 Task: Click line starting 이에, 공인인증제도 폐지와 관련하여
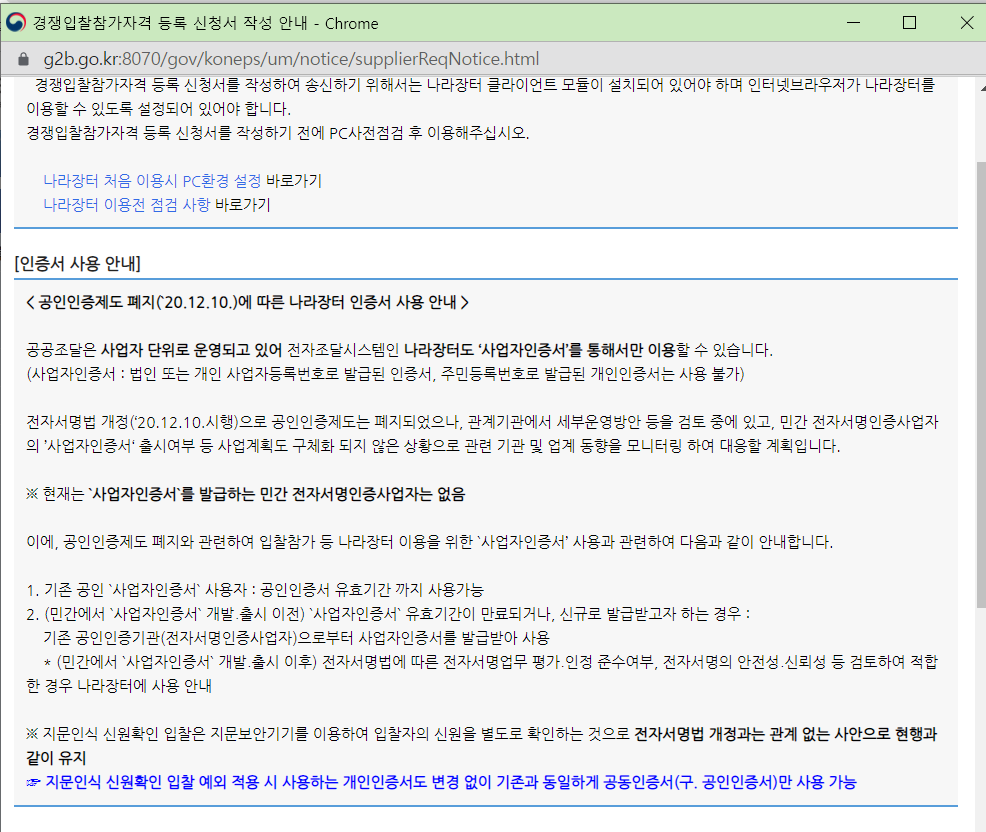[x=429, y=542]
